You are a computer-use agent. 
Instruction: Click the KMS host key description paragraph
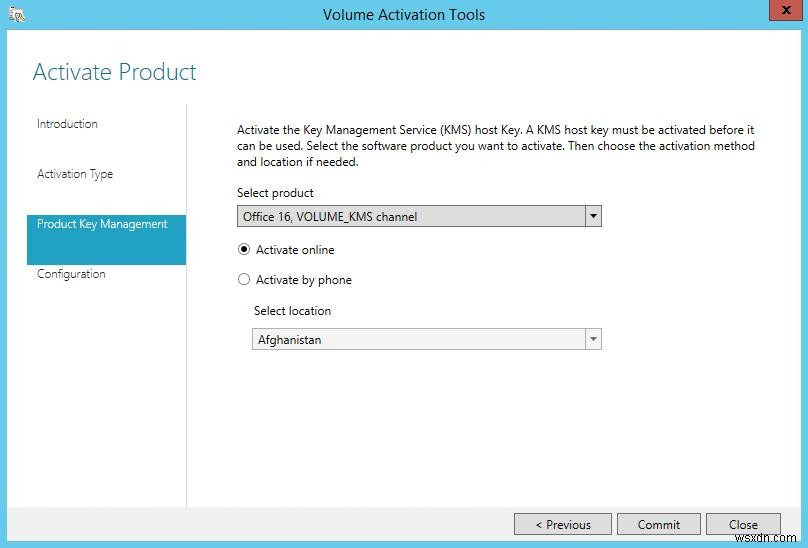point(495,146)
